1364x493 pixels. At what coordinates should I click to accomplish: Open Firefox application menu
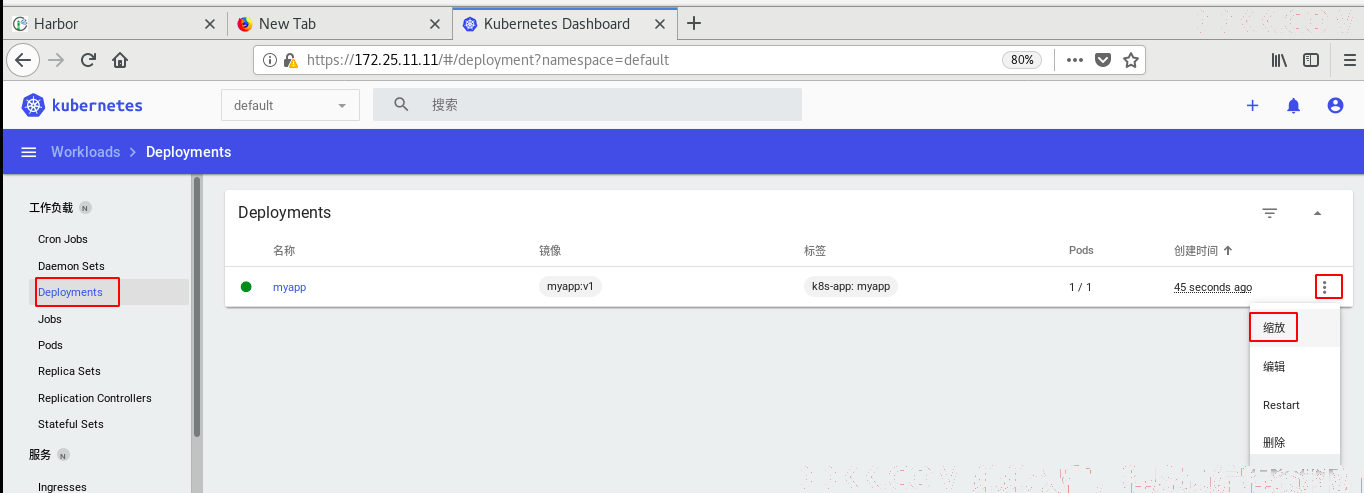coord(1349,60)
